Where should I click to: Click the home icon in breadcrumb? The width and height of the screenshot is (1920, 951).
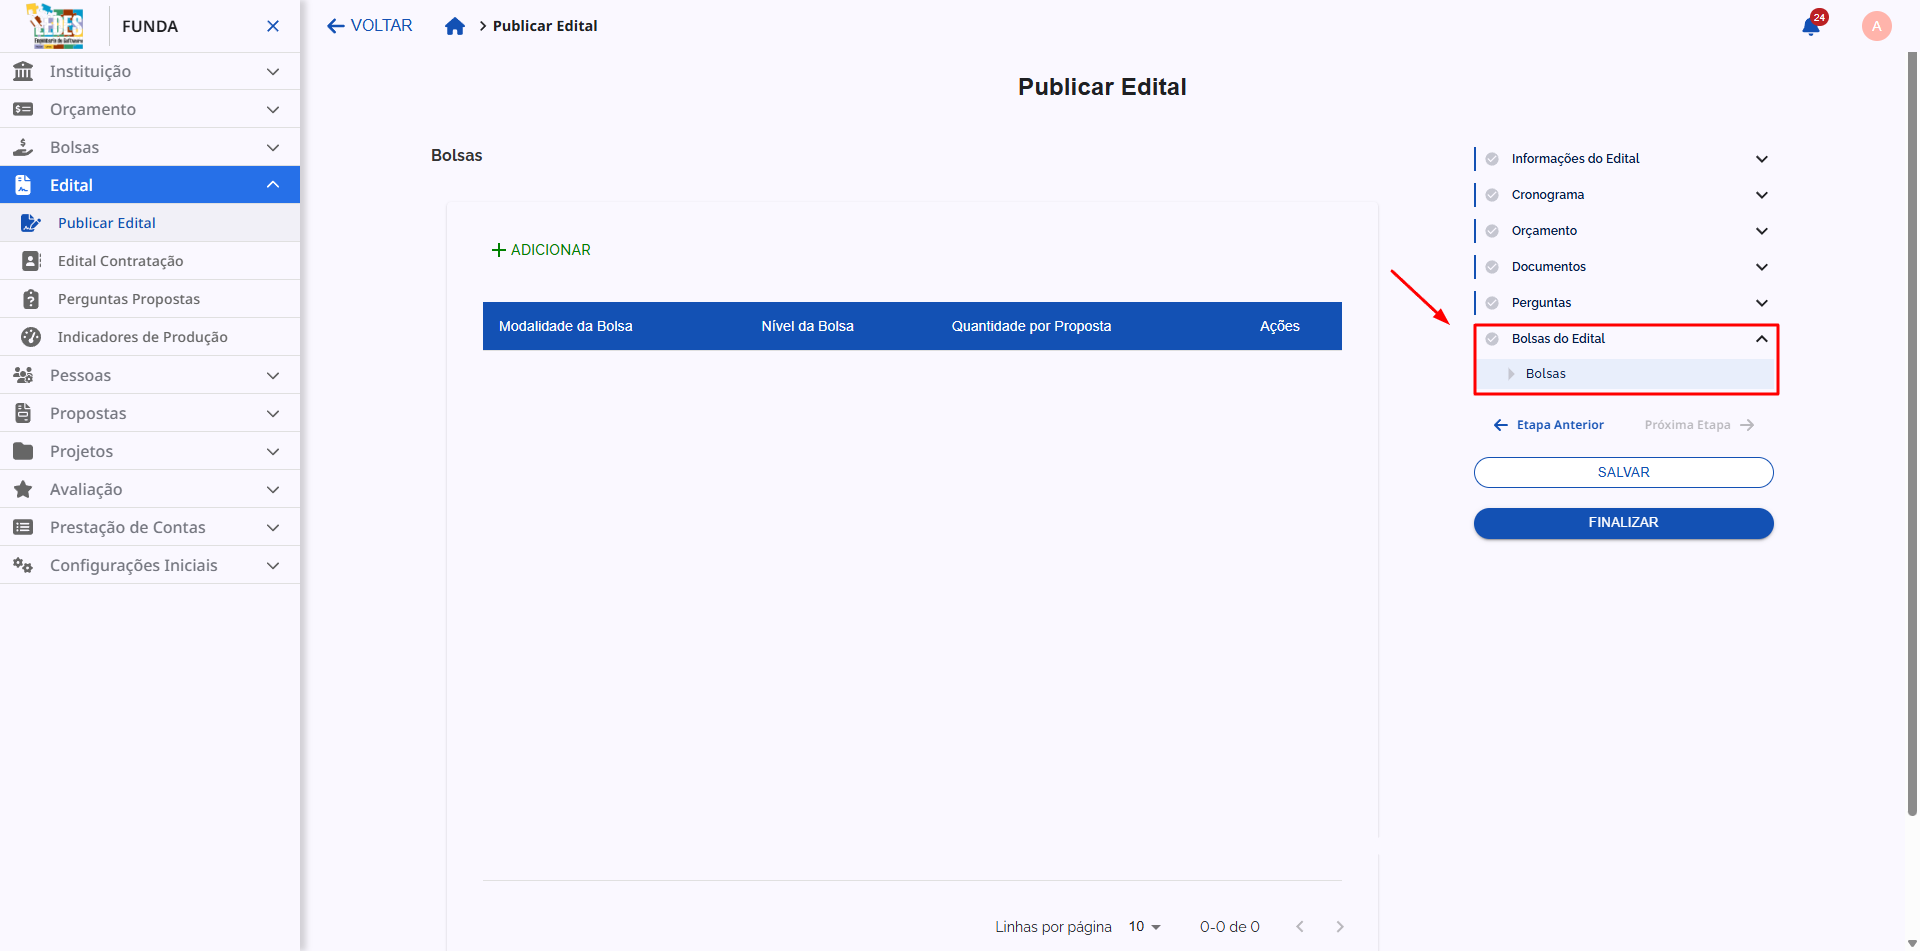coord(455,26)
